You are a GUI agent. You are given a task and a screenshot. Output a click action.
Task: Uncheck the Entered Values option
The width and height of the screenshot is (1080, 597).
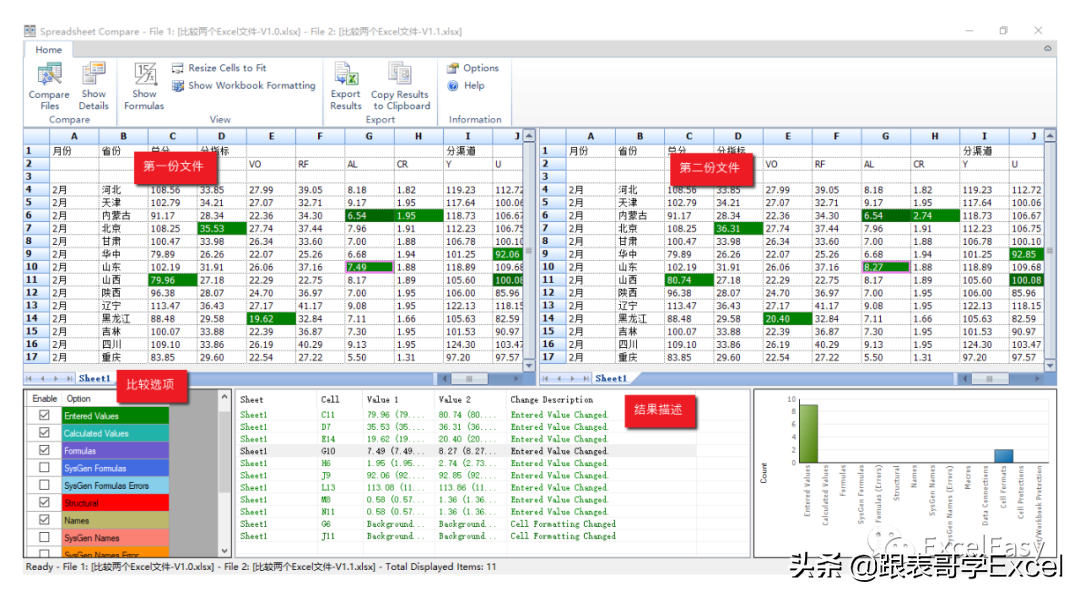44,415
